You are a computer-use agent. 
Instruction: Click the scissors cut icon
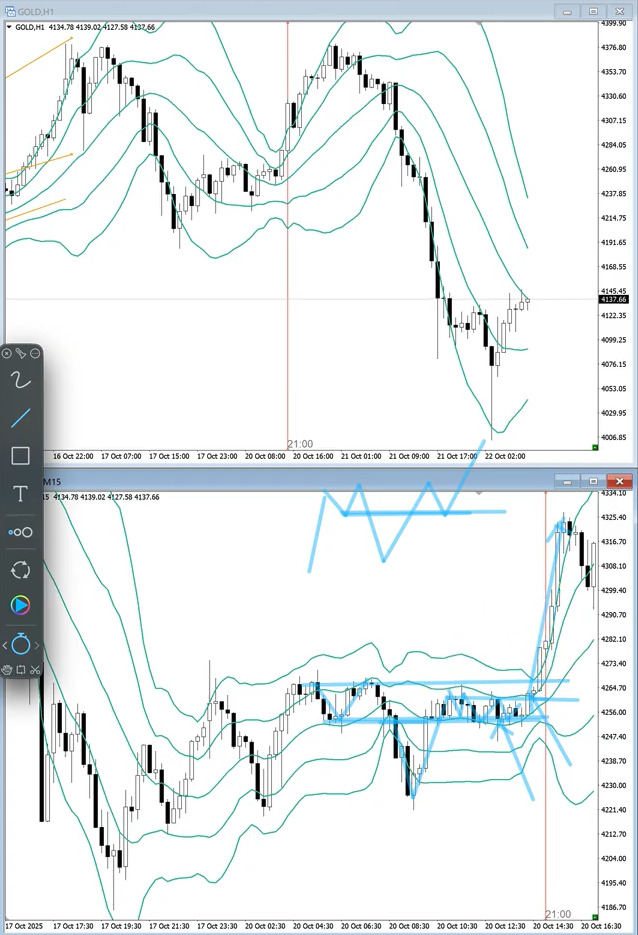34,669
